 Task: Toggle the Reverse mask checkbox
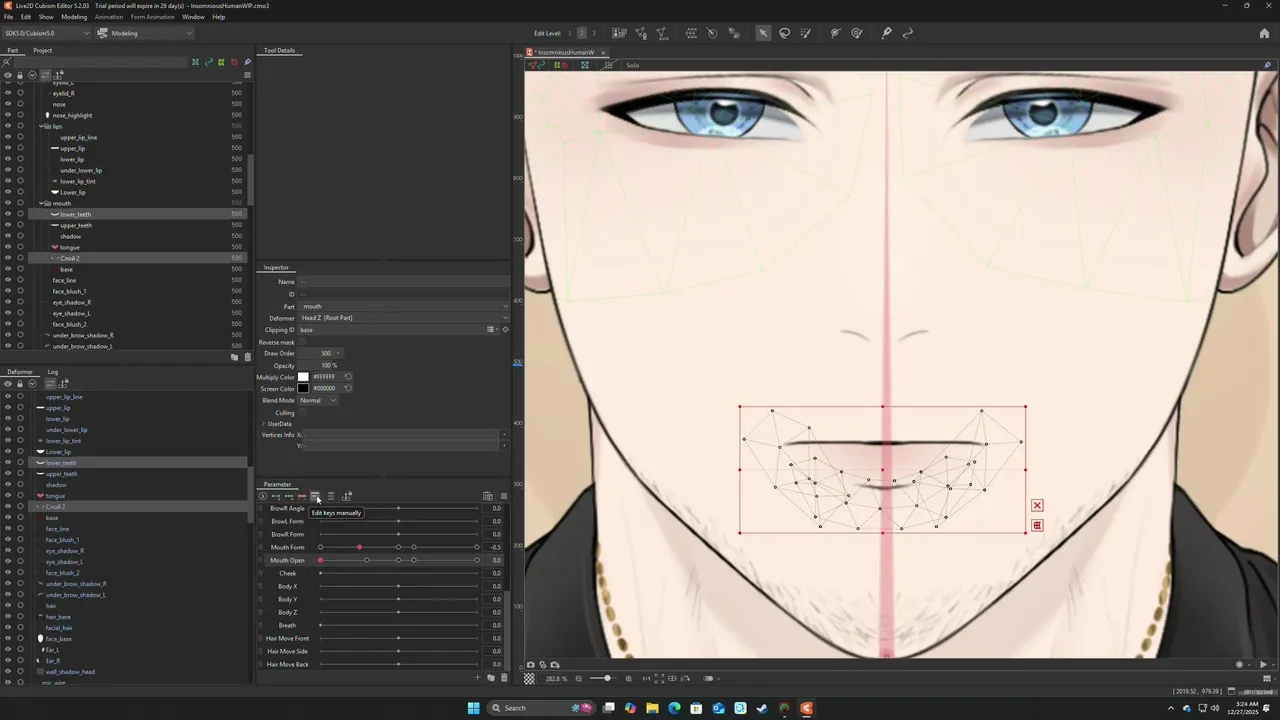(303, 342)
